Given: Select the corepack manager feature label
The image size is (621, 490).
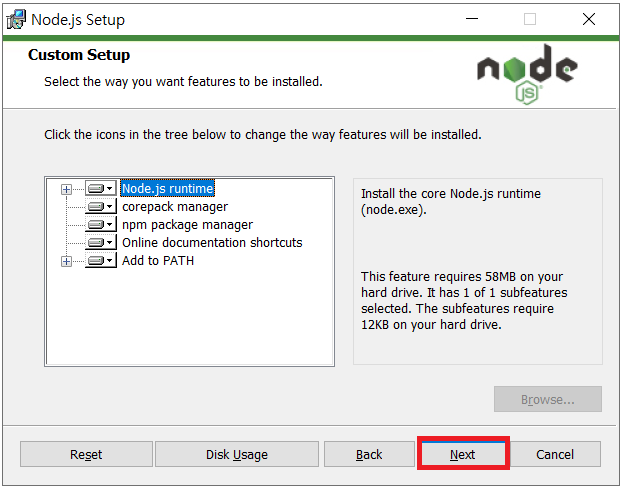Looking at the screenshot, I should pos(175,207).
